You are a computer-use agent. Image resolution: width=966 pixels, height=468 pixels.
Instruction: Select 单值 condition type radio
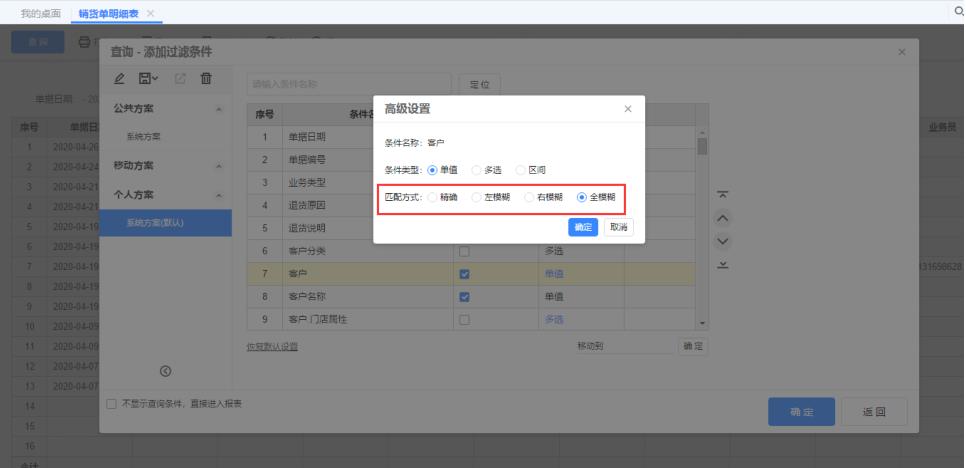432,170
